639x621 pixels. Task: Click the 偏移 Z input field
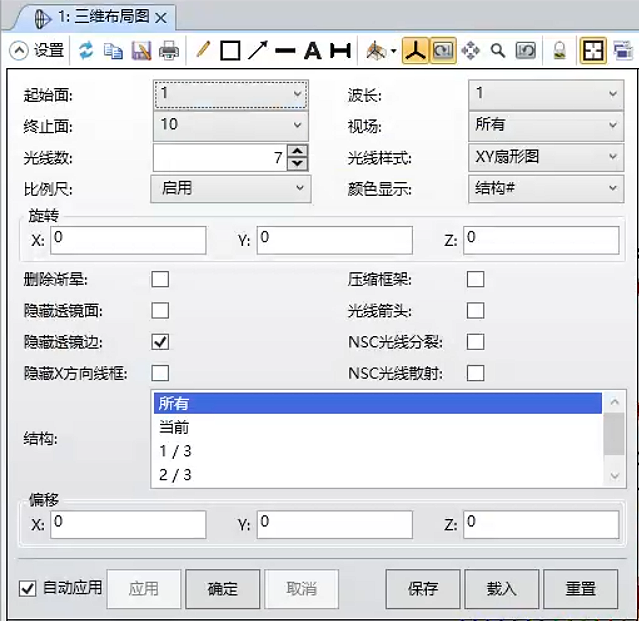tap(541, 525)
